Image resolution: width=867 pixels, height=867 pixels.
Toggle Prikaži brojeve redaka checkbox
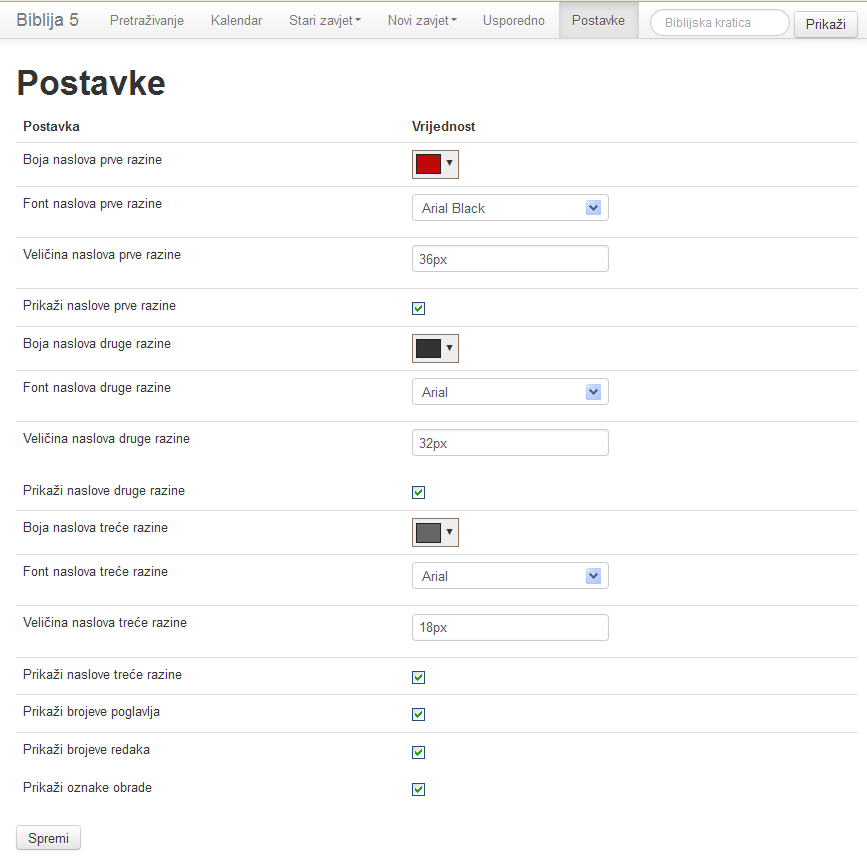(418, 752)
